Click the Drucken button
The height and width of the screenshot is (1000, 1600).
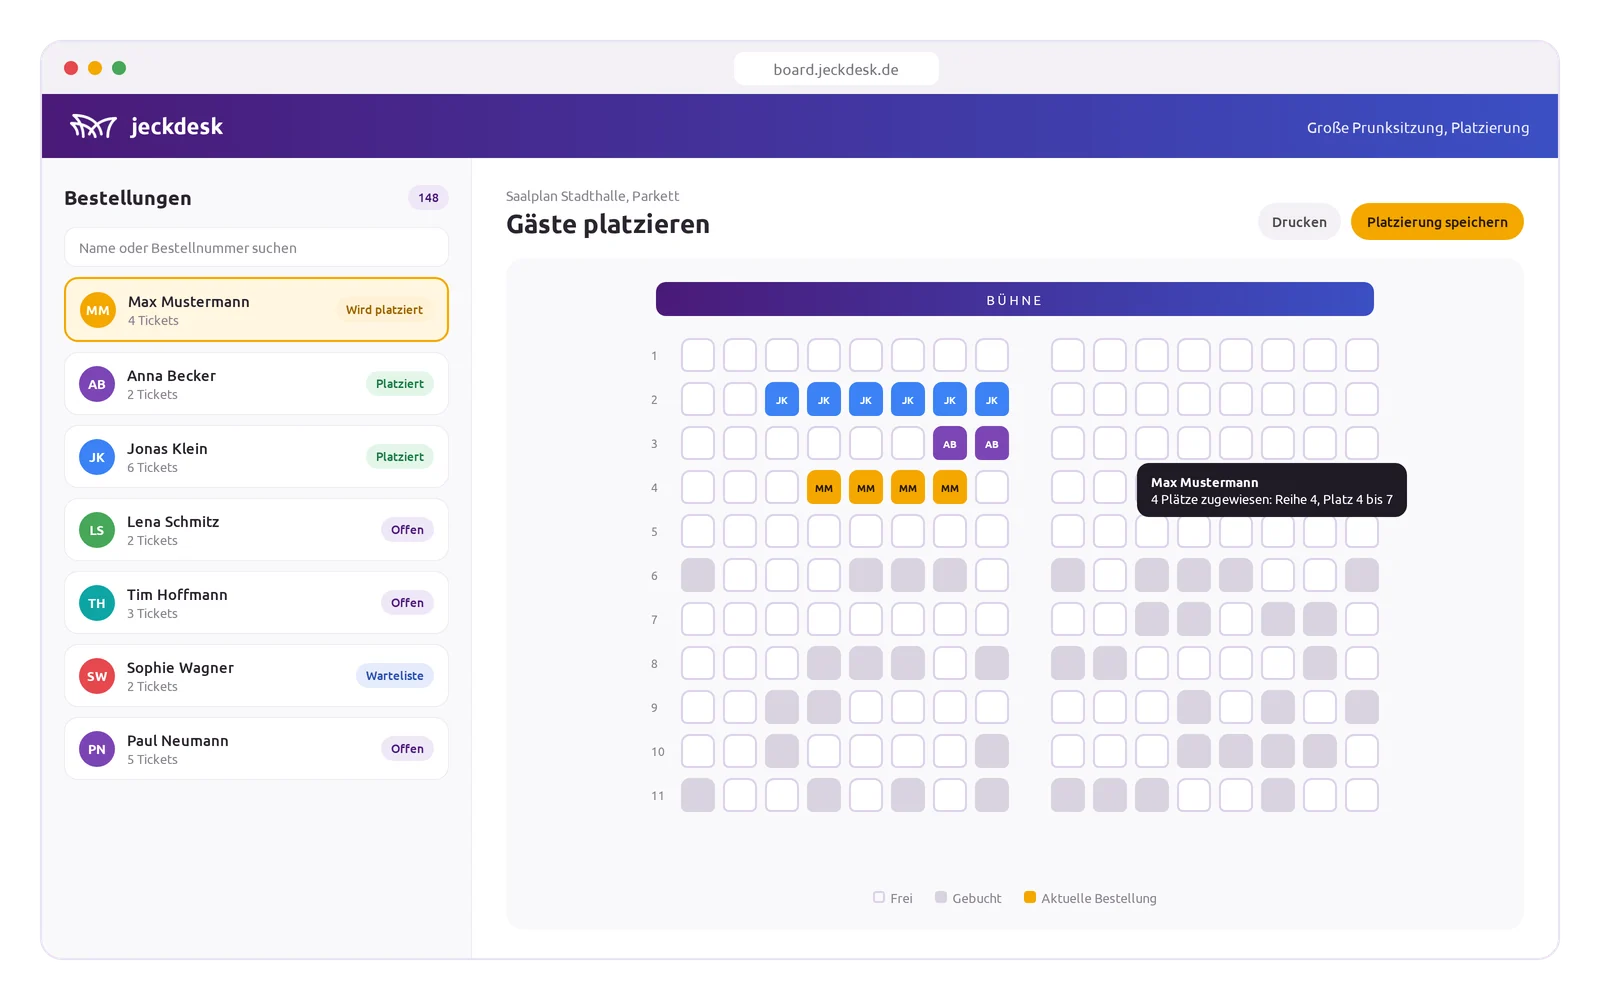[x=1299, y=222]
